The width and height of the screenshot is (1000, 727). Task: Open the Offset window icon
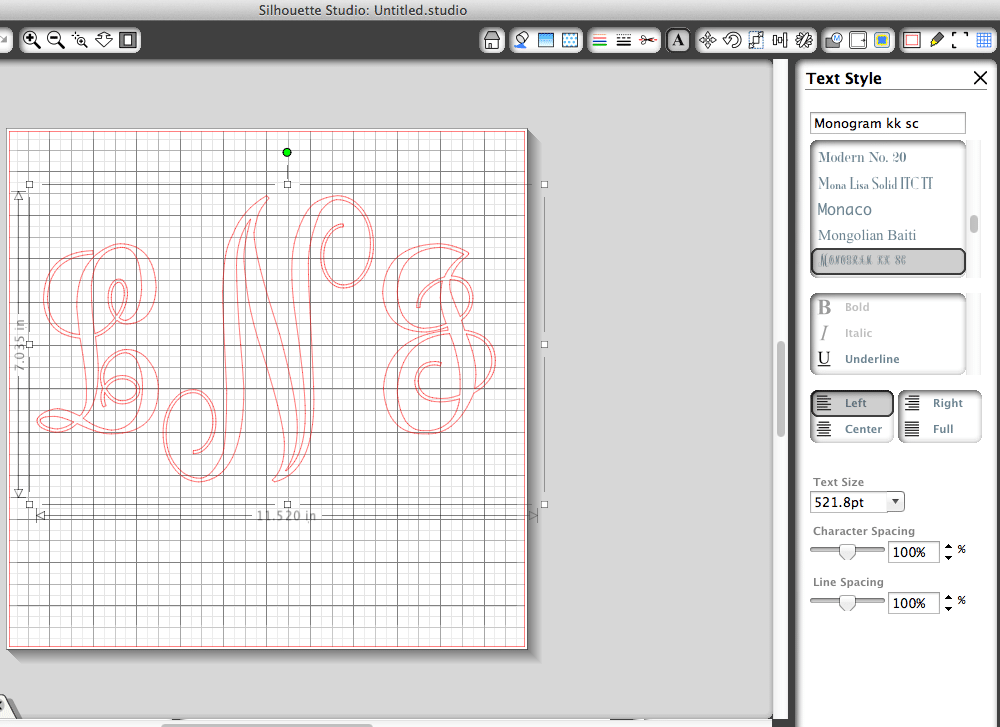(858, 41)
